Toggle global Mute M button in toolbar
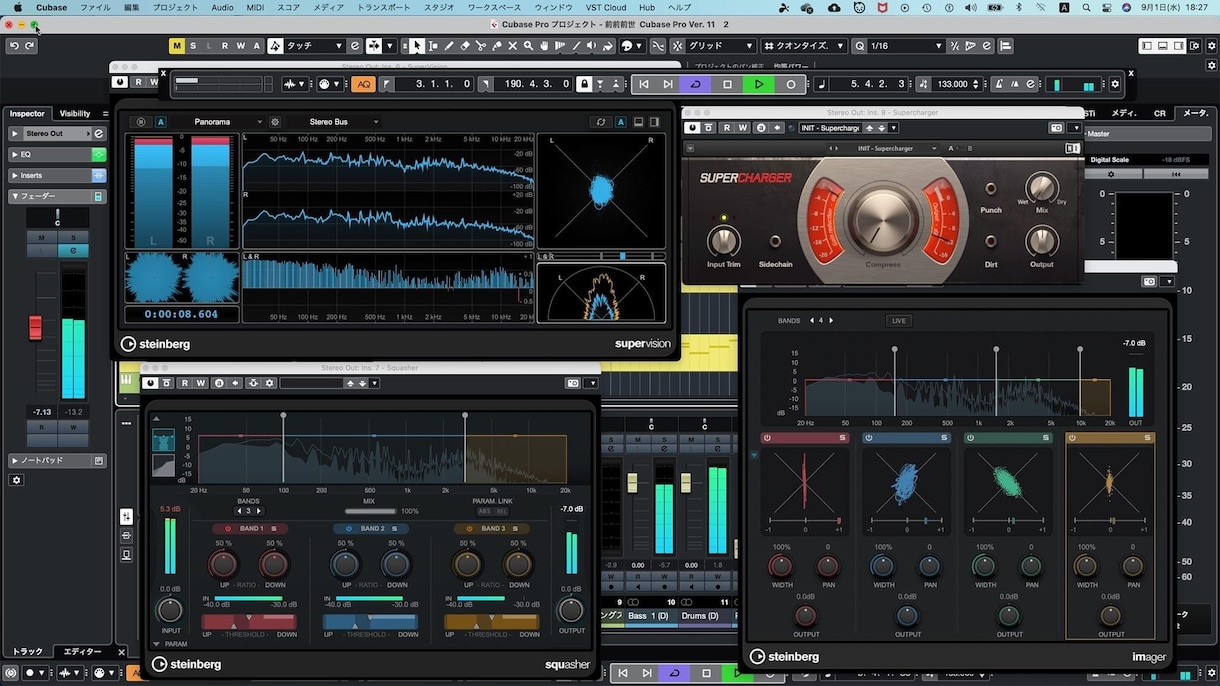 177,46
